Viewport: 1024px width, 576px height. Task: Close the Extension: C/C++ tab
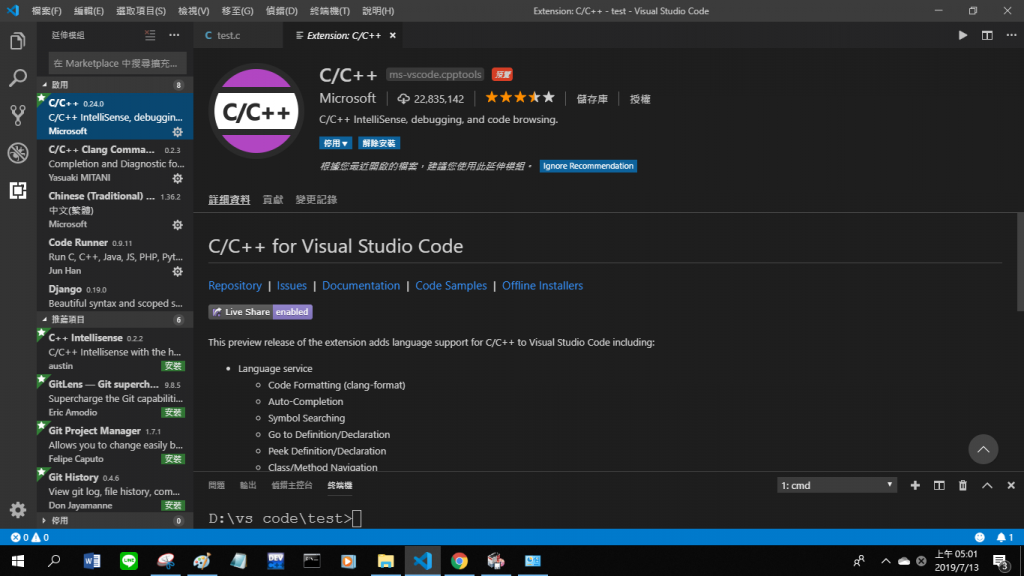(x=392, y=35)
